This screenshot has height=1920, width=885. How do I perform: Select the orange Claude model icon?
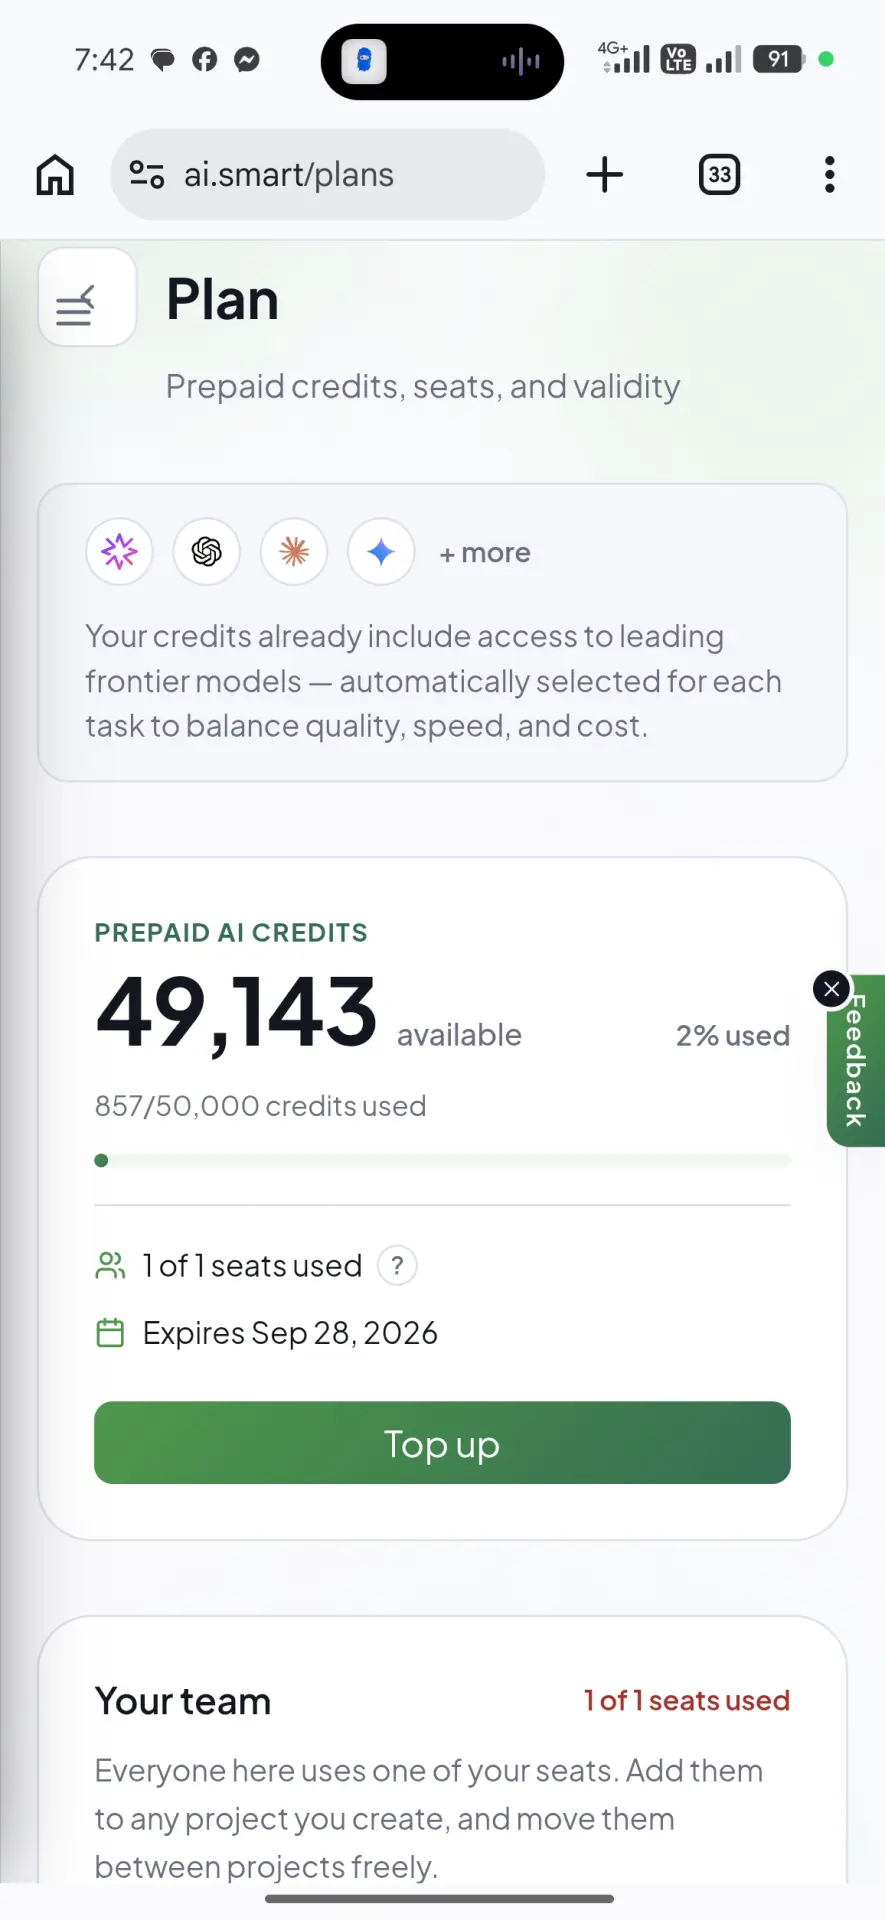tap(294, 551)
